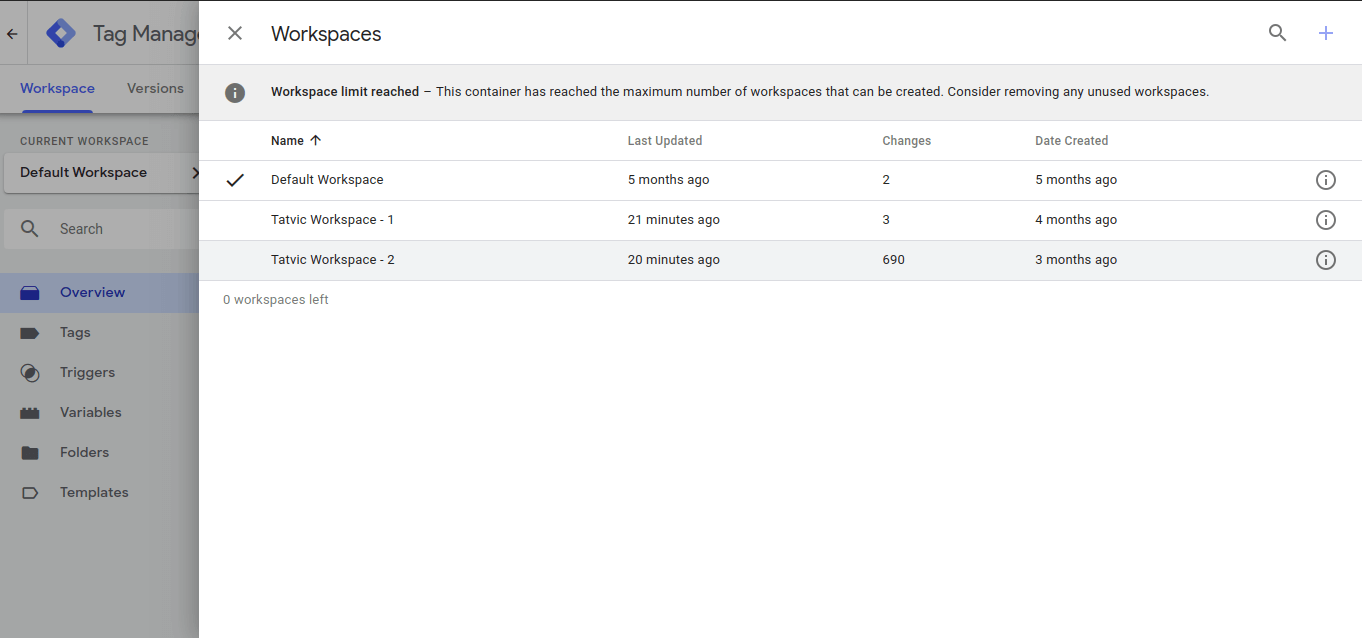Click '20 minutes ago' last updated cell
This screenshot has height=638, width=1362.
(x=674, y=260)
